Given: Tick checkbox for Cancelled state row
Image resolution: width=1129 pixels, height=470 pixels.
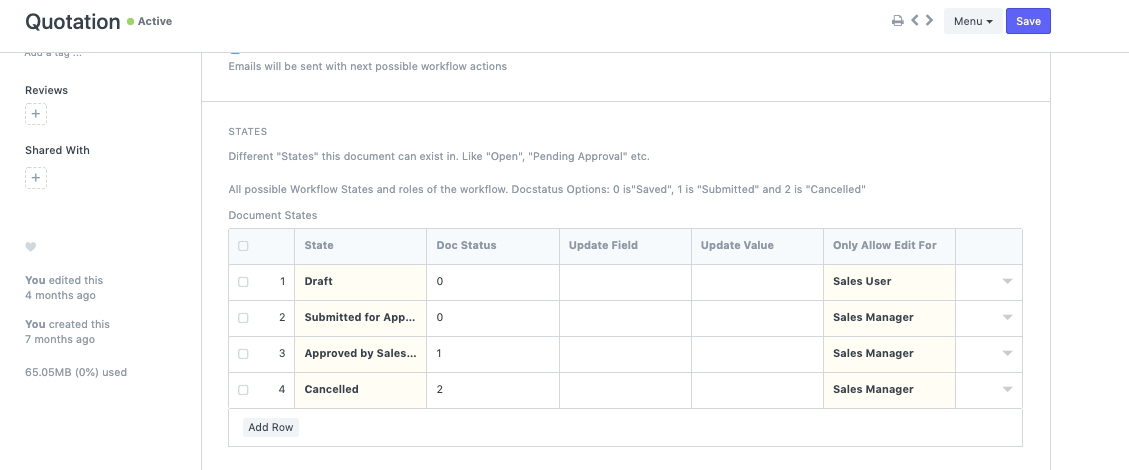Looking at the screenshot, I should coord(243,390).
